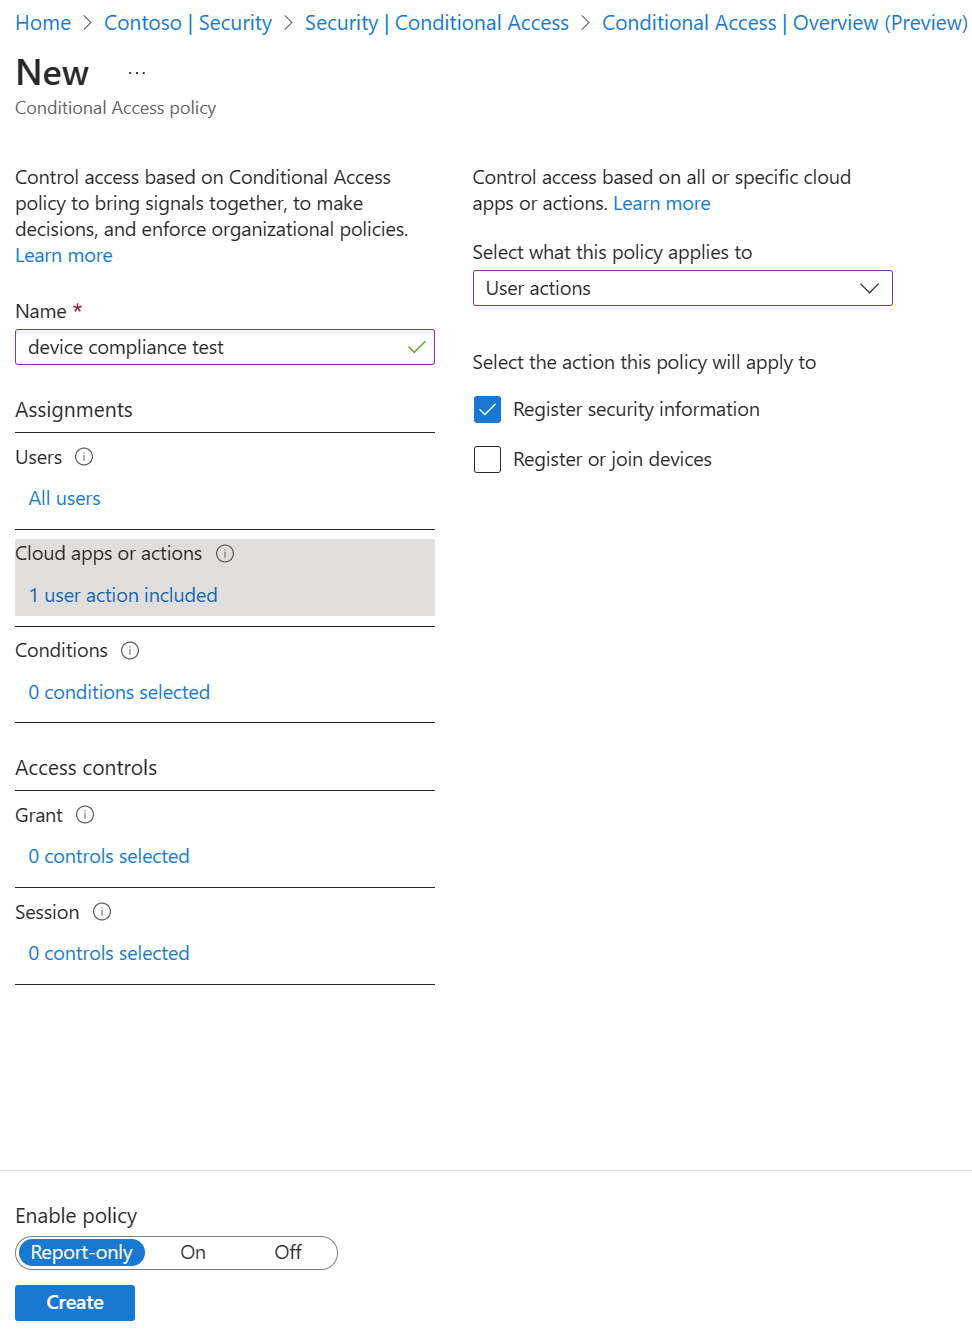This screenshot has height=1338, width=972.
Task: Select Report-only on the enable policy slider
Action: pos(81,1252)
